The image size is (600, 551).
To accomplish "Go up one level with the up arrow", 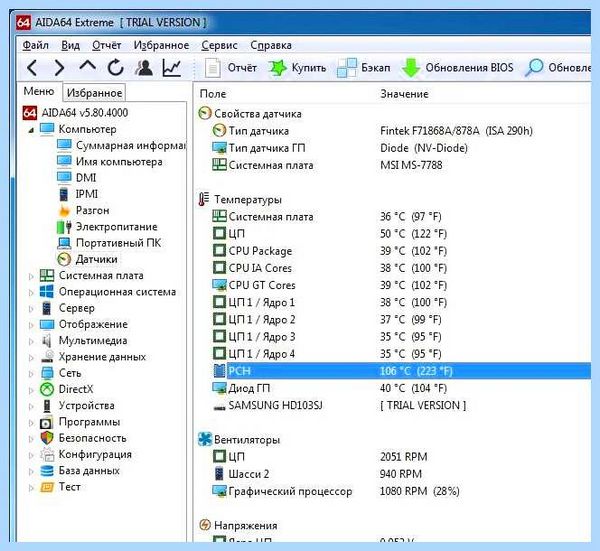I will point(87,67).
